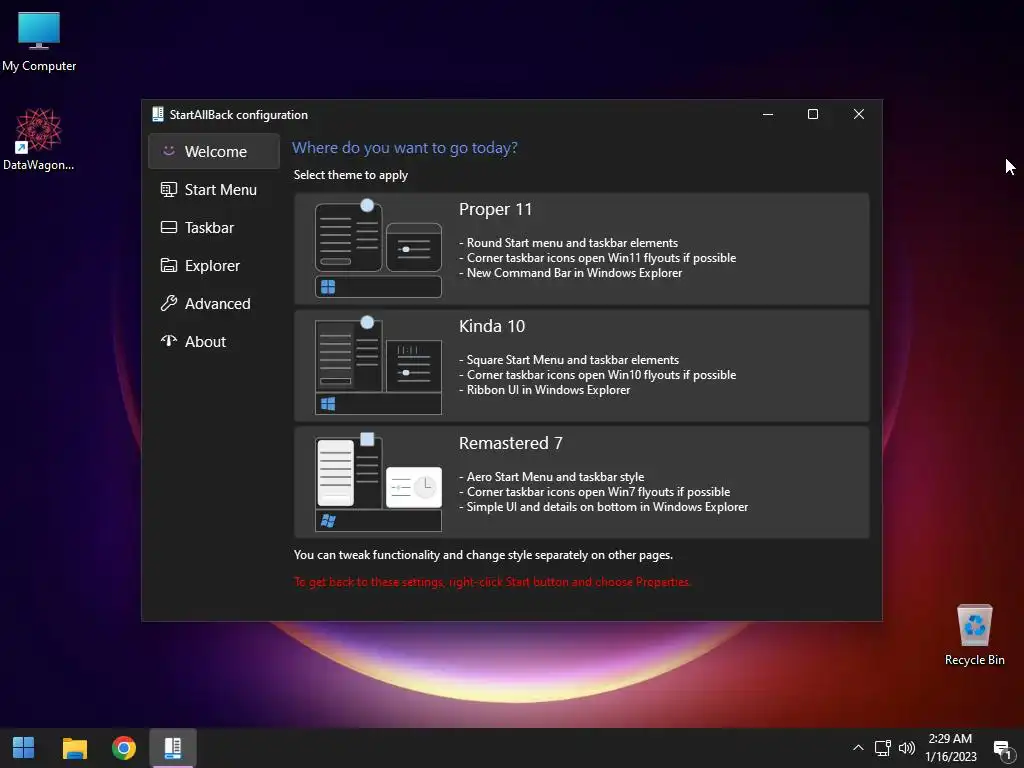Go to Explorer settings page
This screenshot has height=768, width=1024.
214,265
